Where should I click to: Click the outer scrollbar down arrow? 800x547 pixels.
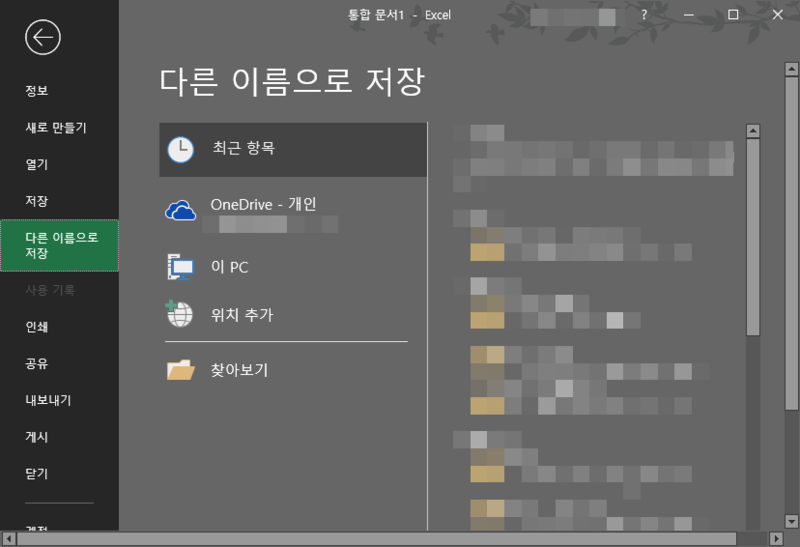791,521
